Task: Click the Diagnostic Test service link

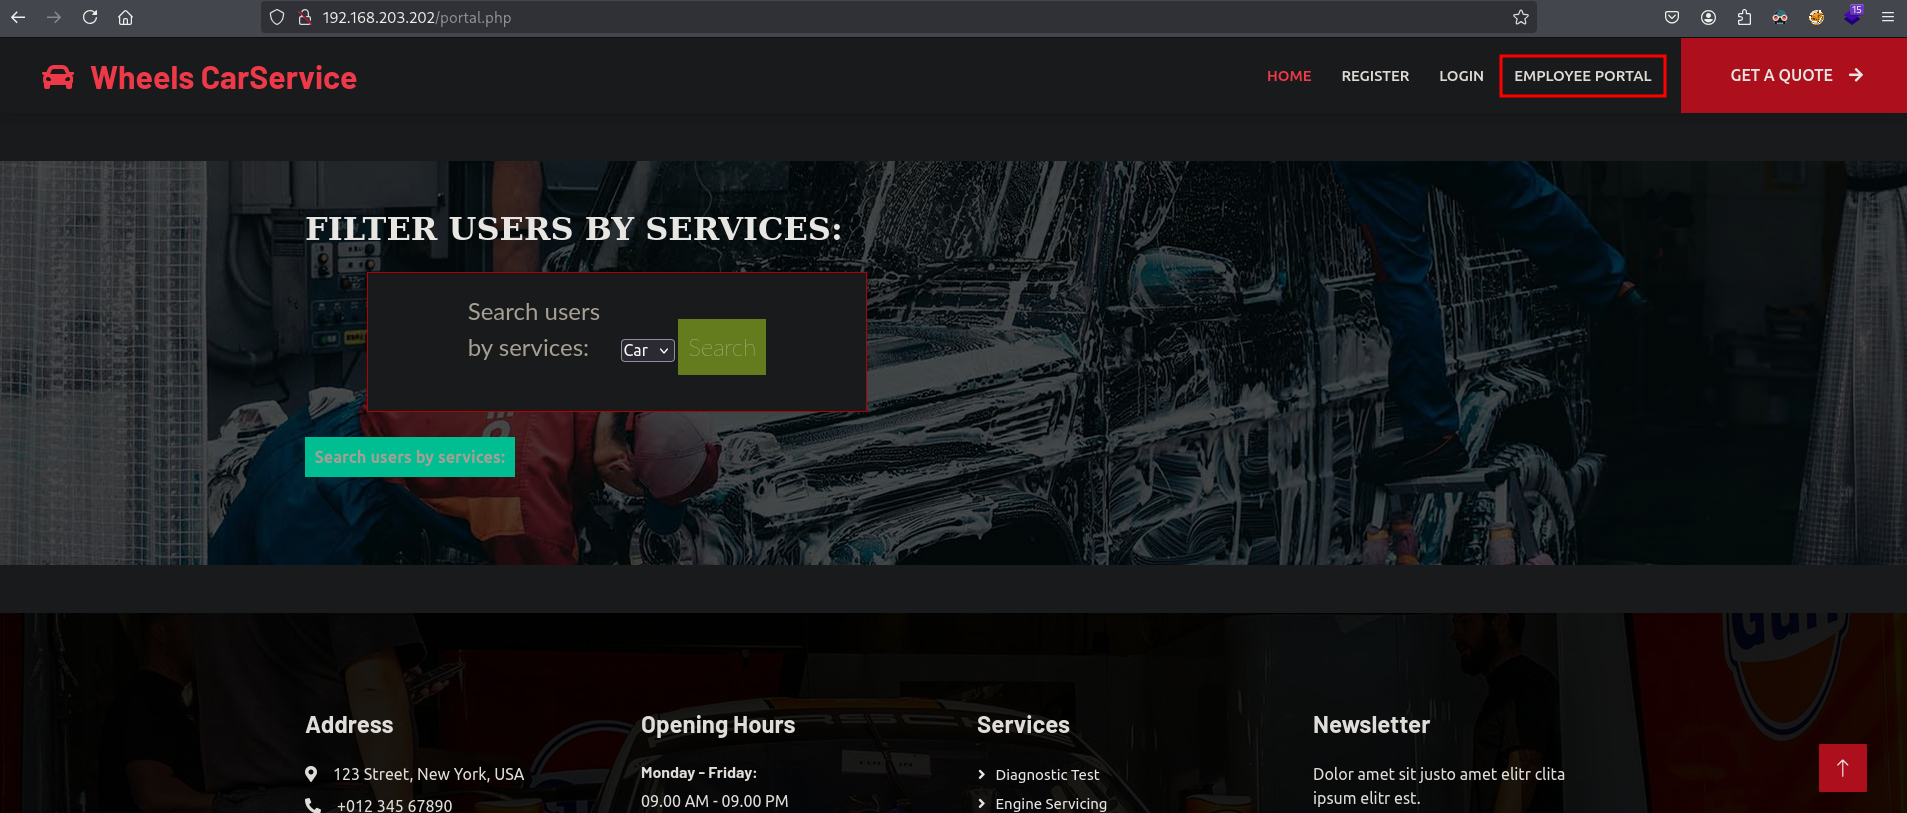Action: click(x=1046, y=775)
